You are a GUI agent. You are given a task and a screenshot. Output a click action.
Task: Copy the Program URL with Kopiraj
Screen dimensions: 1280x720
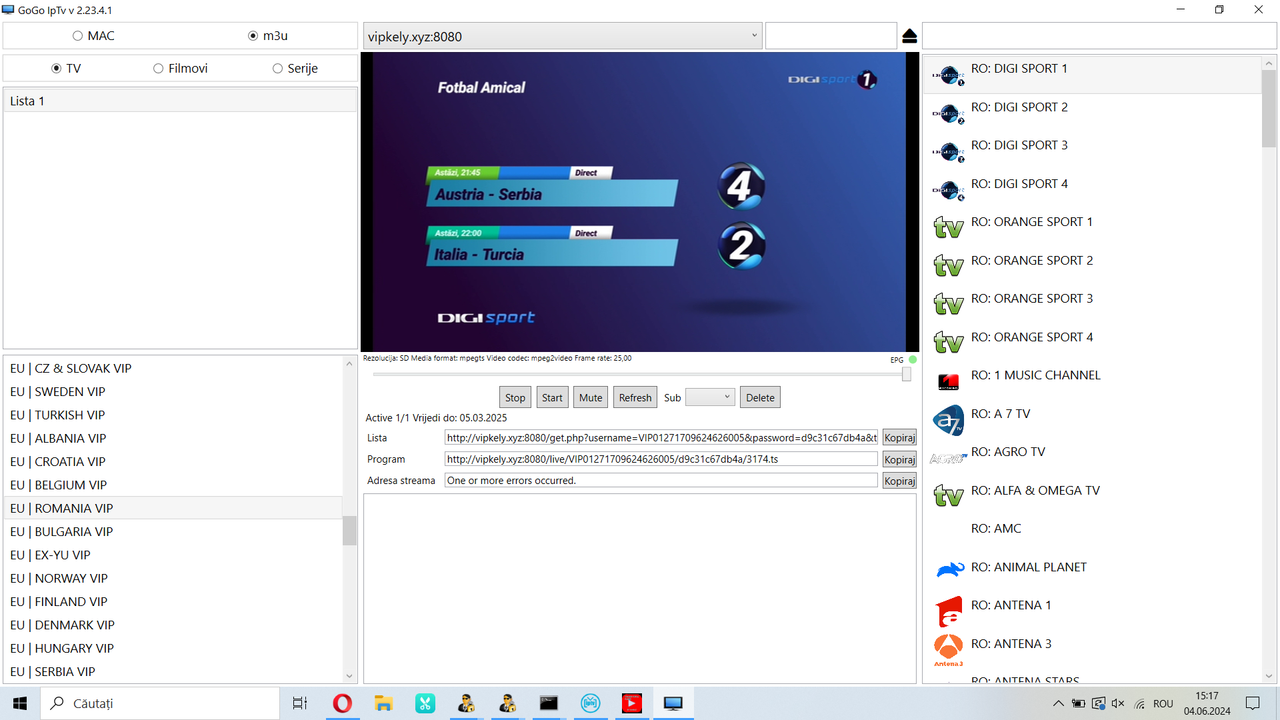[x=899, y=459]
